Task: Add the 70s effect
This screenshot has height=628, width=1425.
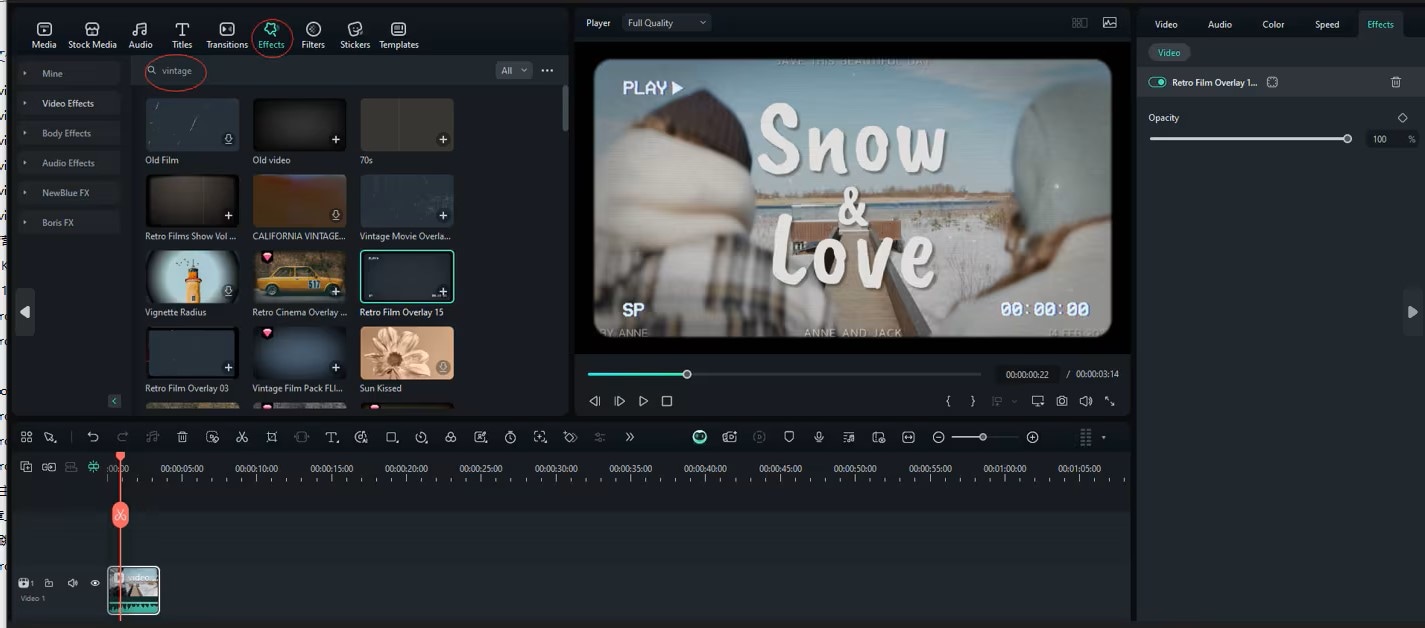Action: pyautogui.click(x=443, y=140)
